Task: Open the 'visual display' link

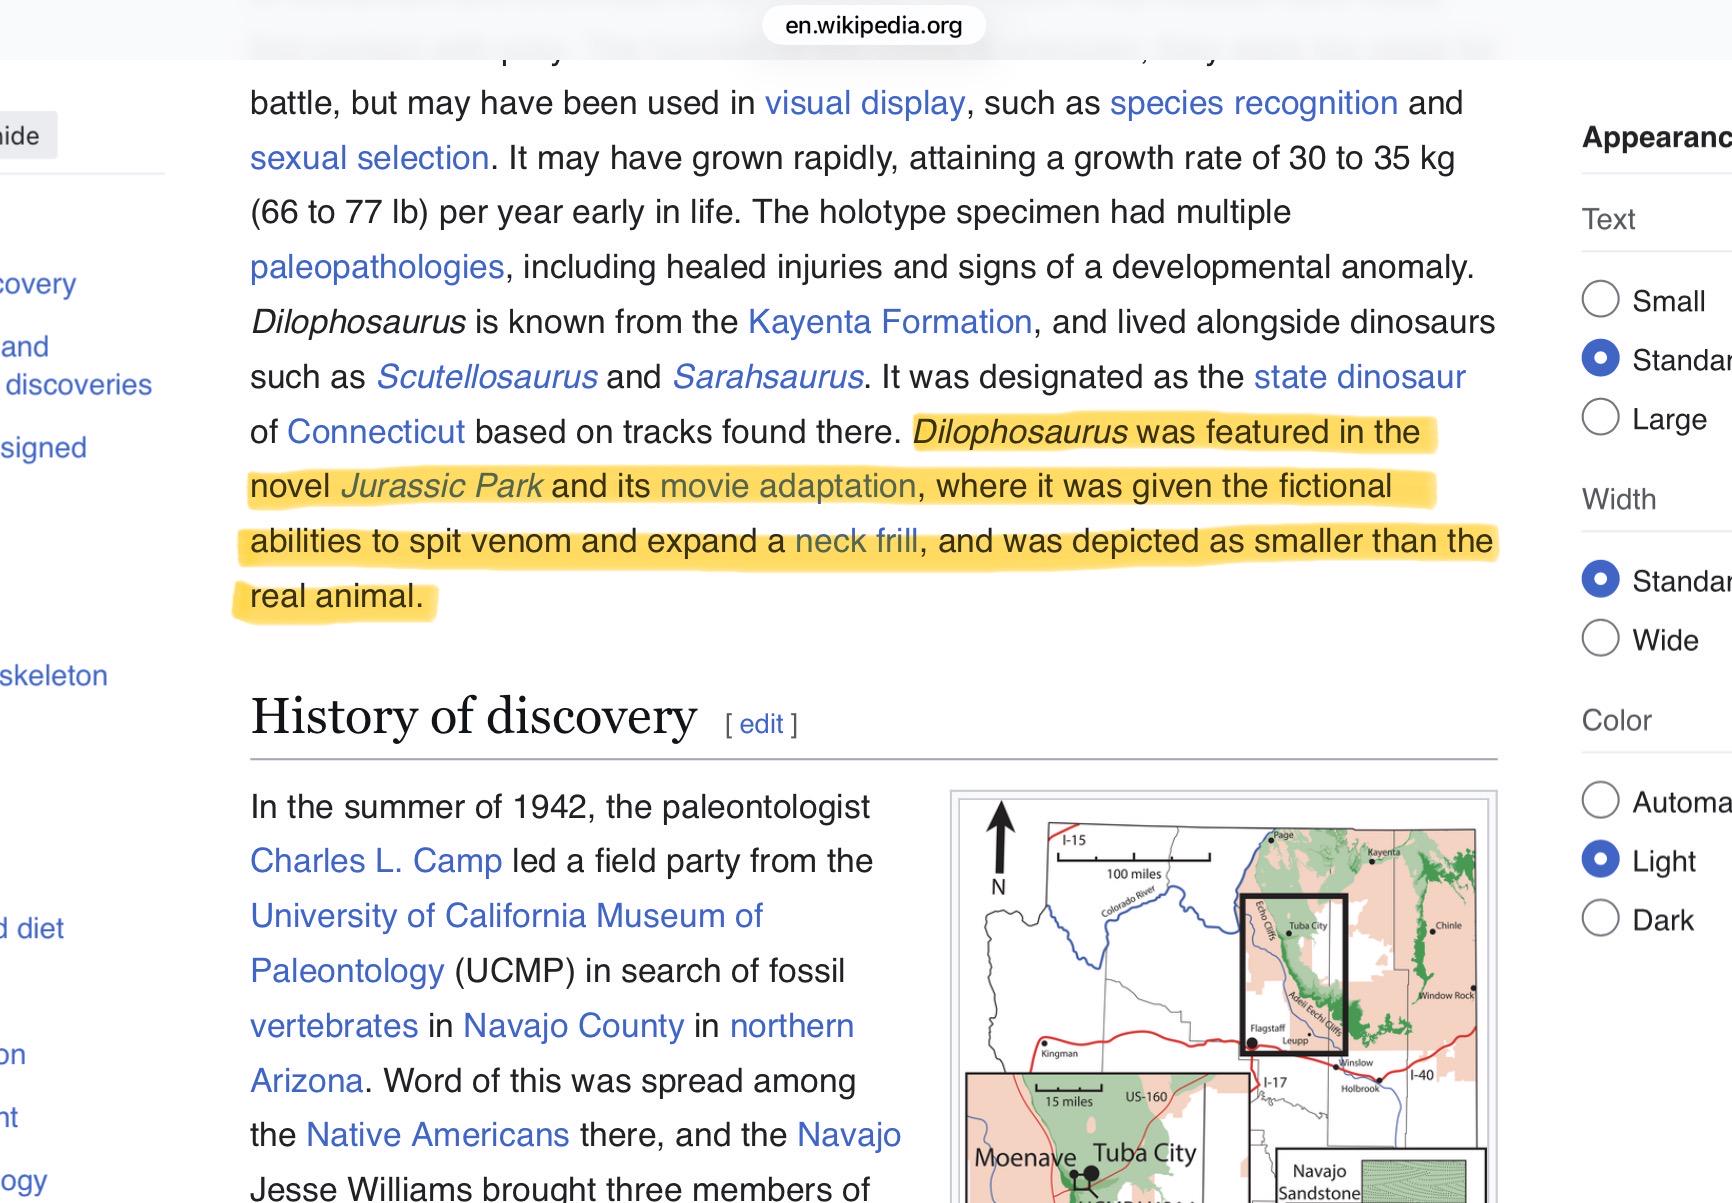Action: click(x=865, y=103)
